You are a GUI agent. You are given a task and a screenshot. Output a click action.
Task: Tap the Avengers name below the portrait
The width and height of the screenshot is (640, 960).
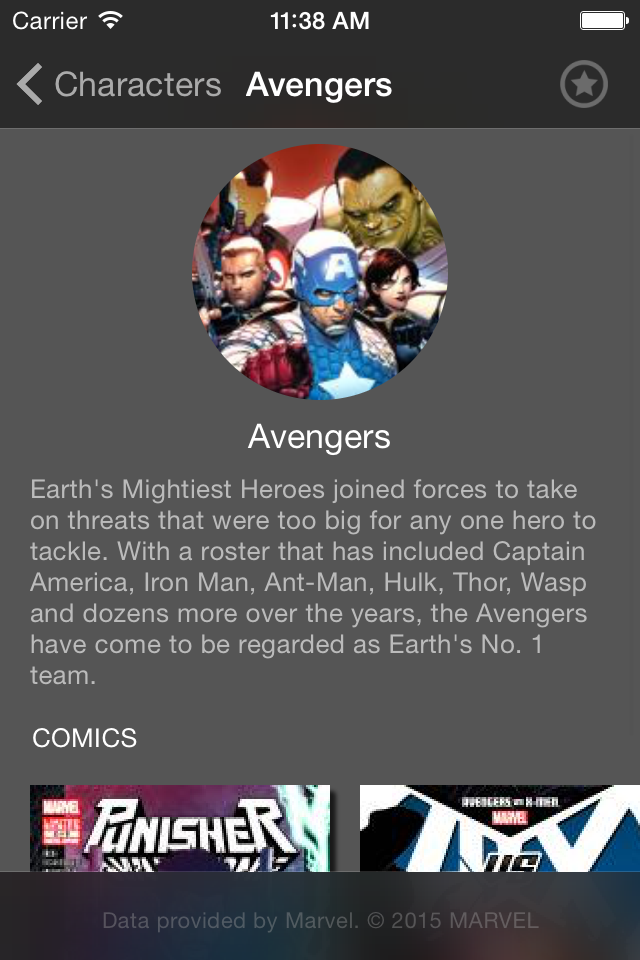(x=319, y=437)
